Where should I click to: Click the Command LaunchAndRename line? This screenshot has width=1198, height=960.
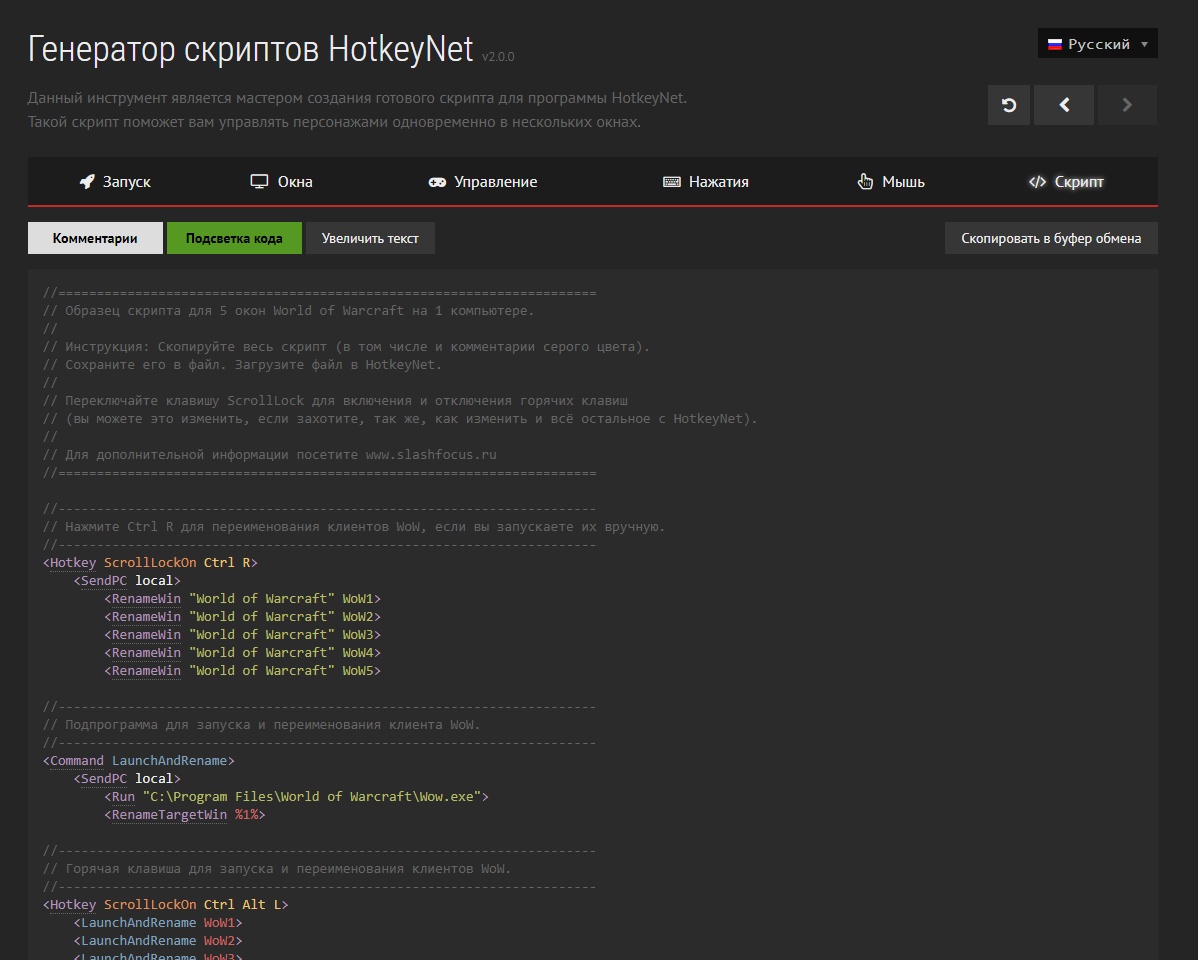click(x=139, y=761)
